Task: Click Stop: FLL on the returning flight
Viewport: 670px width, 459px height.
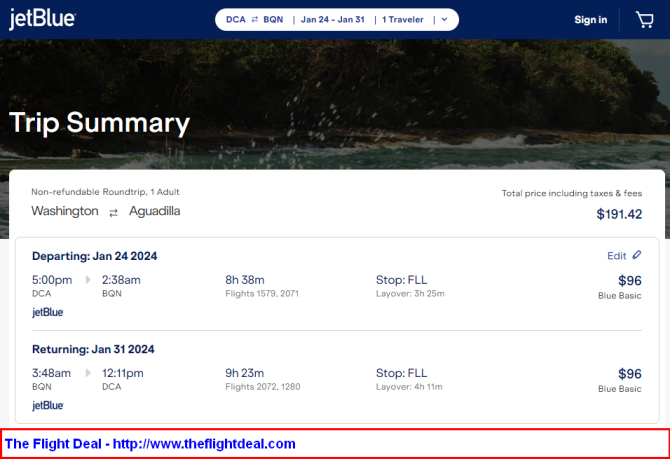Action: [x=401, y=373]
